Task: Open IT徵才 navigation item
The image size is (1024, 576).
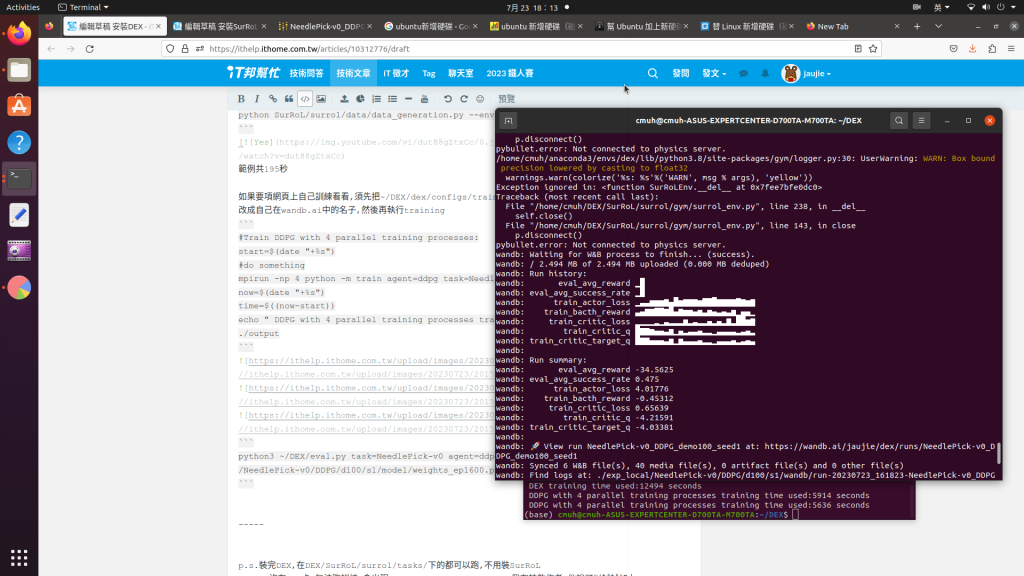Action: (x=396, y=73)
